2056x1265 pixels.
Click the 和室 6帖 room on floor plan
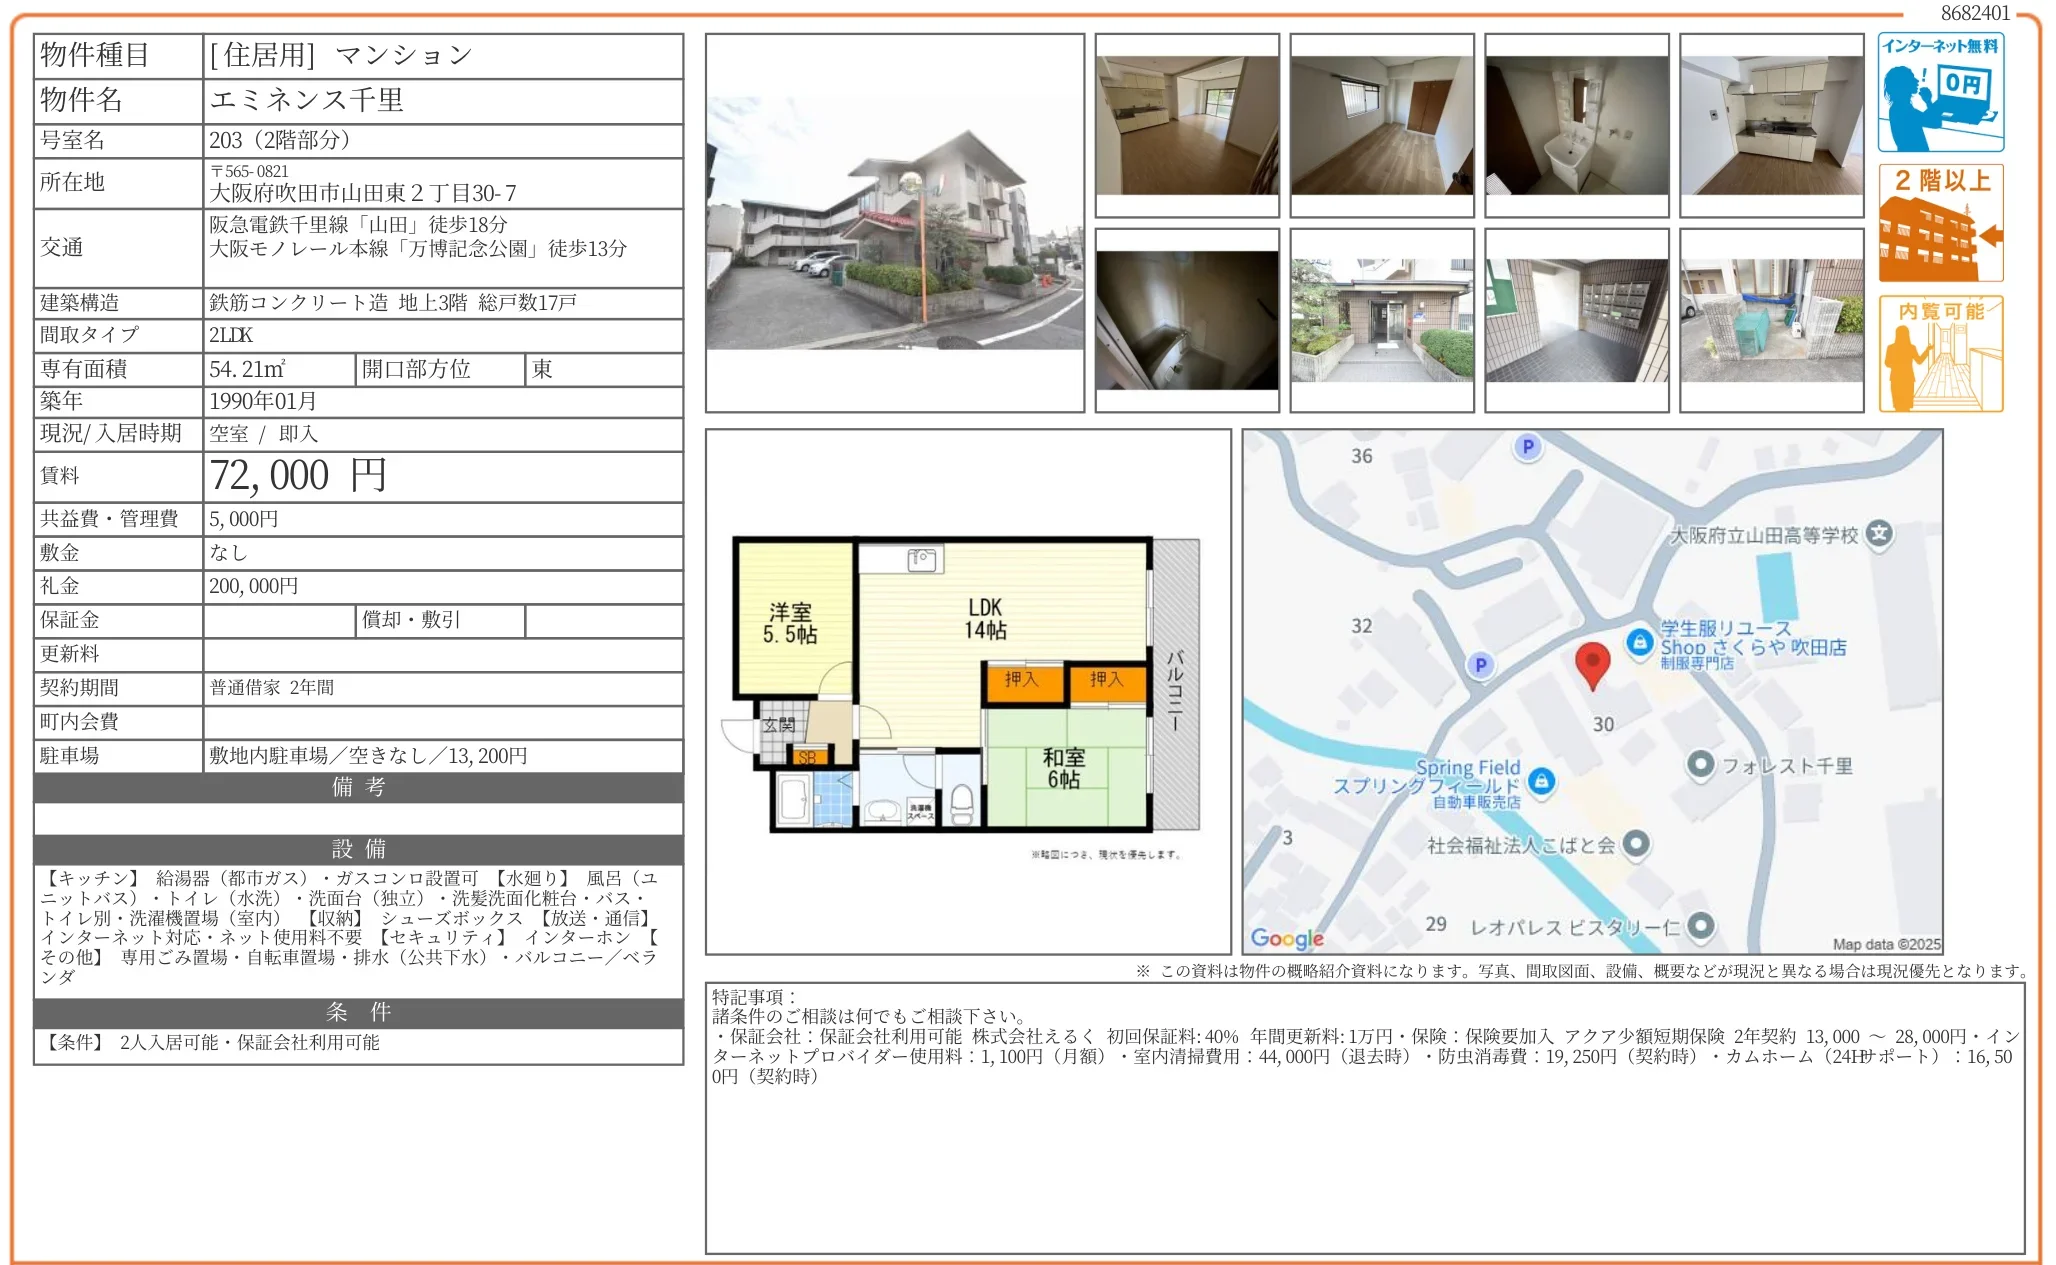click(x=1063, y=768)
